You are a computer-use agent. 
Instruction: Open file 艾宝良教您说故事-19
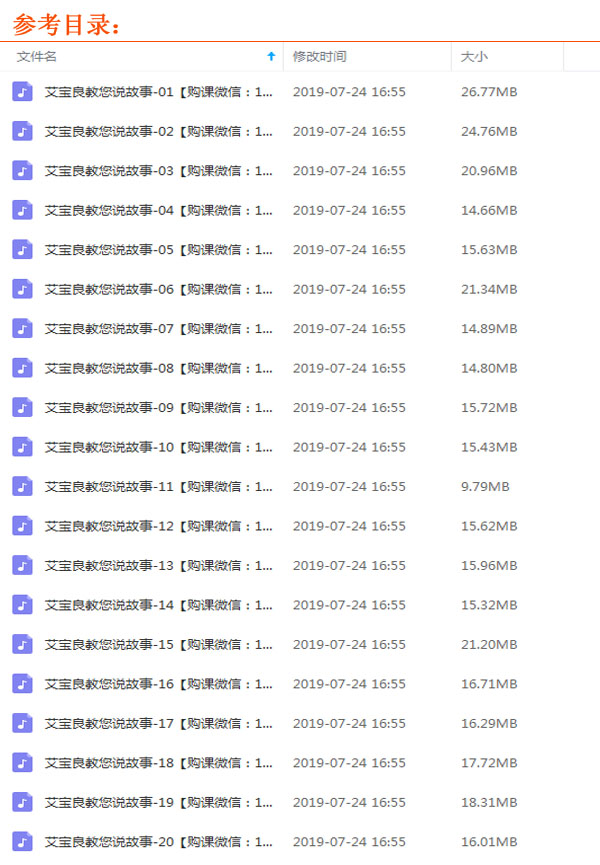(x=158, y=803)
